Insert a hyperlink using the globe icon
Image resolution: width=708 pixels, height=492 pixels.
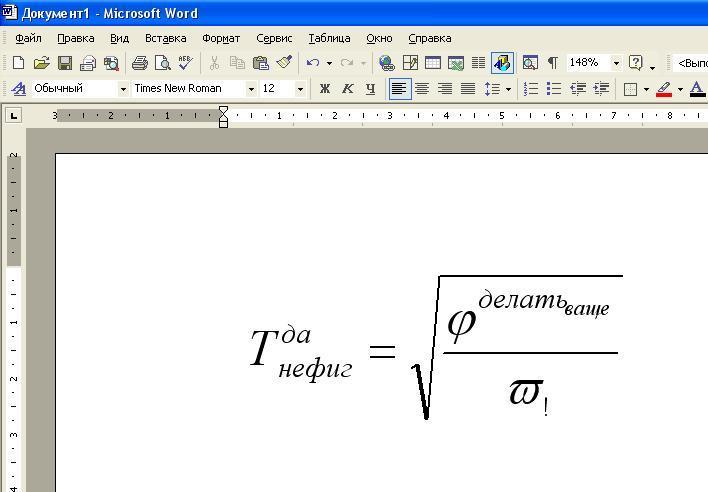[x=386, y=63]
